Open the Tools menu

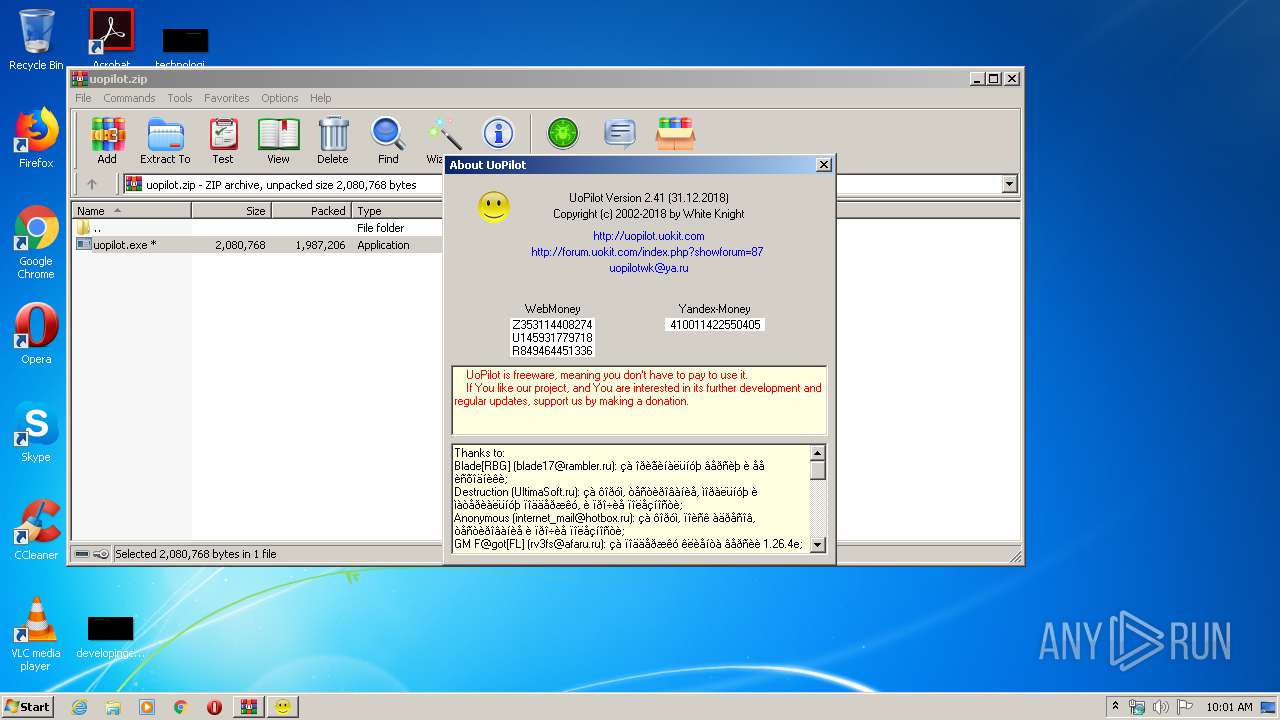click(x=180, y=98)
